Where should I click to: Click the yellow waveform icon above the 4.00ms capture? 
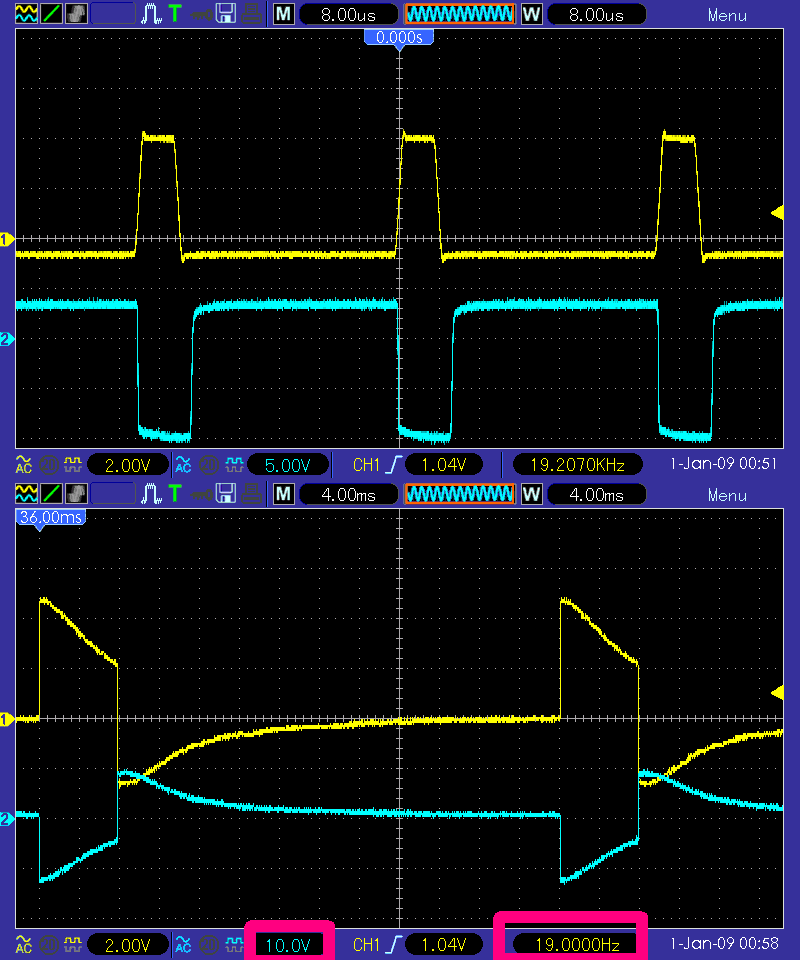(x=26, y=493)
